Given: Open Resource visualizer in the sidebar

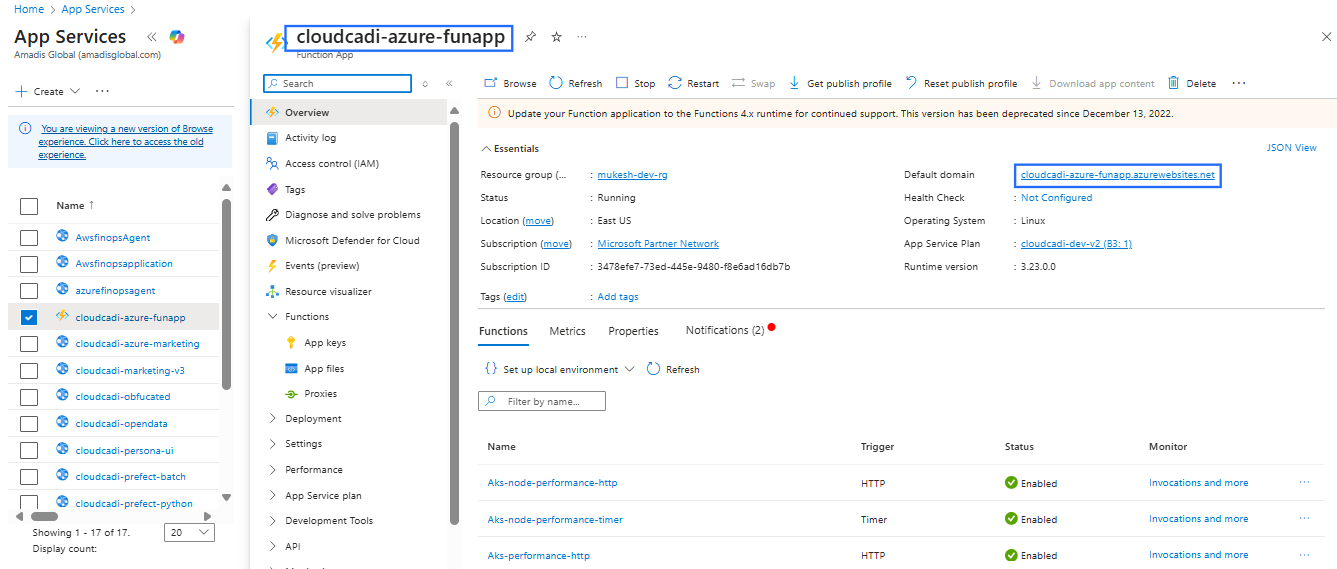Looking at the screenshot, I should tap(328, 292).
